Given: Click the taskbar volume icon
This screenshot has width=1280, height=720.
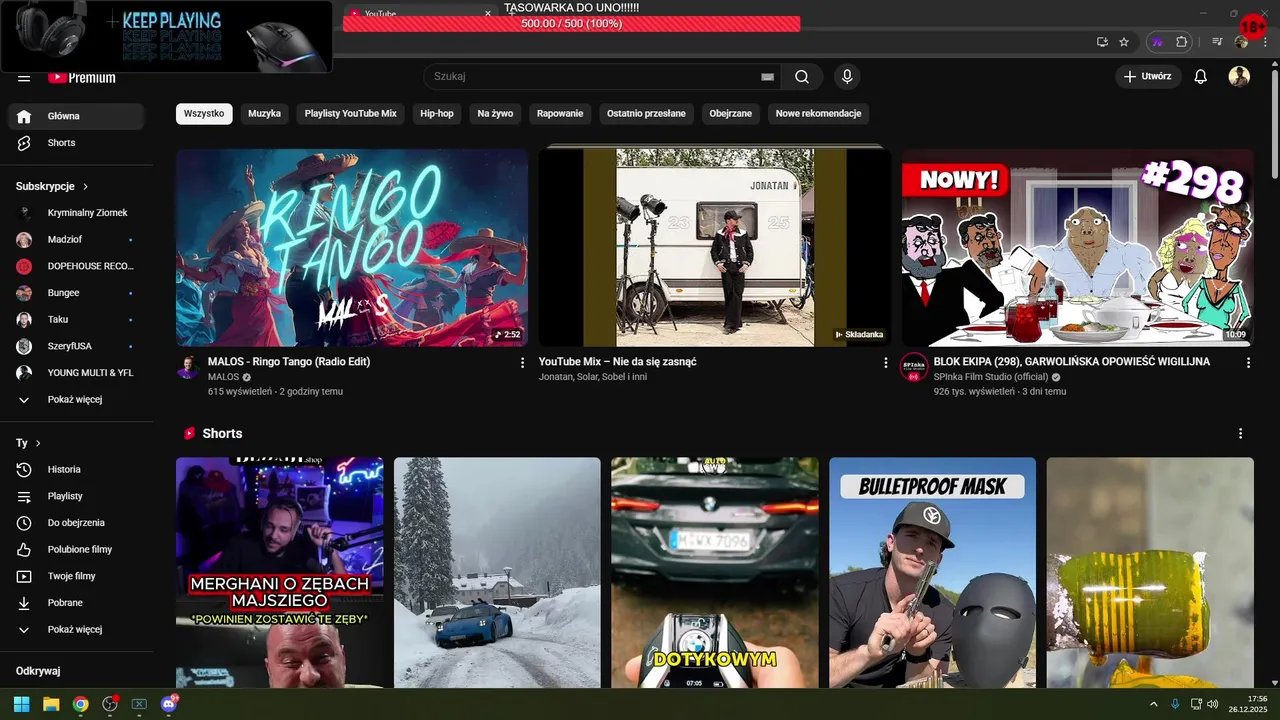Looking at the screenshot, I should 1212,704.
